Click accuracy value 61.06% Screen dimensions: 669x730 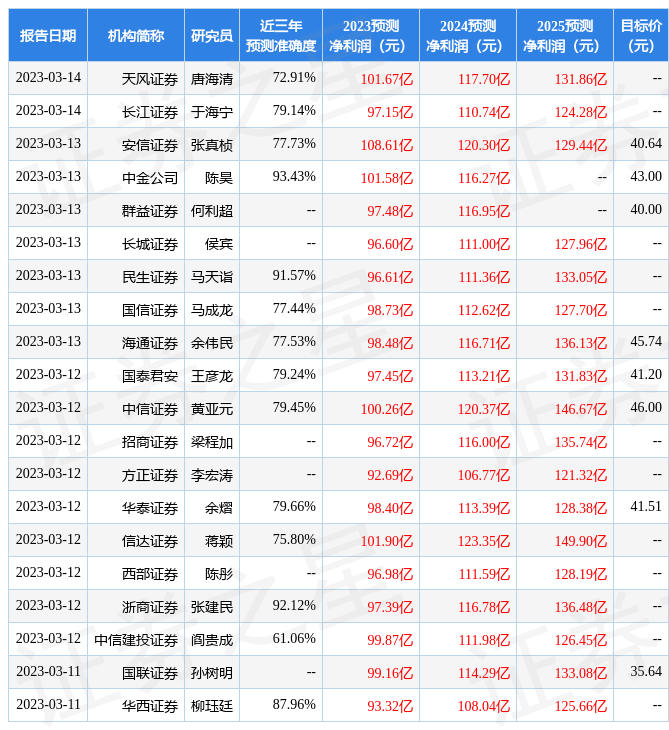294,638
